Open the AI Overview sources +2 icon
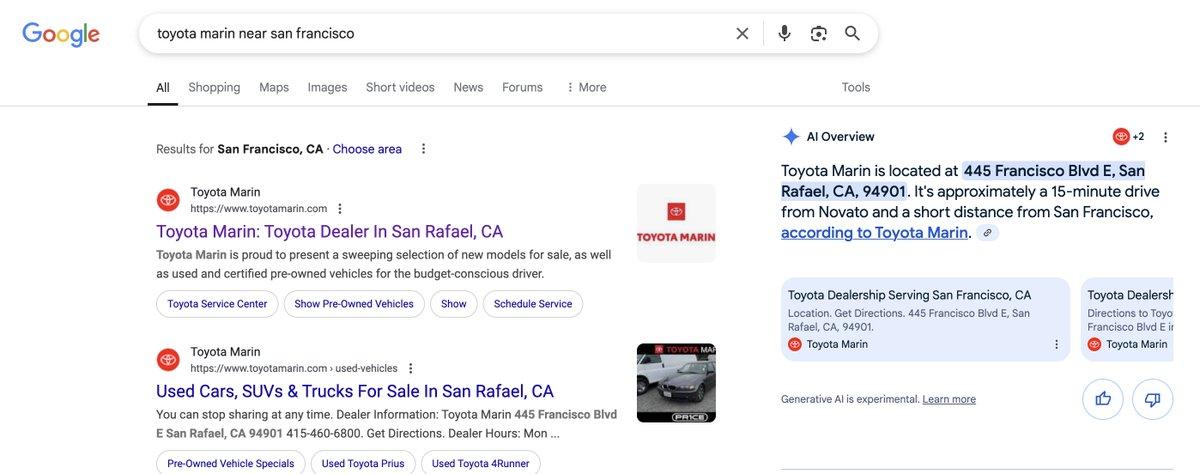 click(x=1128, y=137)
